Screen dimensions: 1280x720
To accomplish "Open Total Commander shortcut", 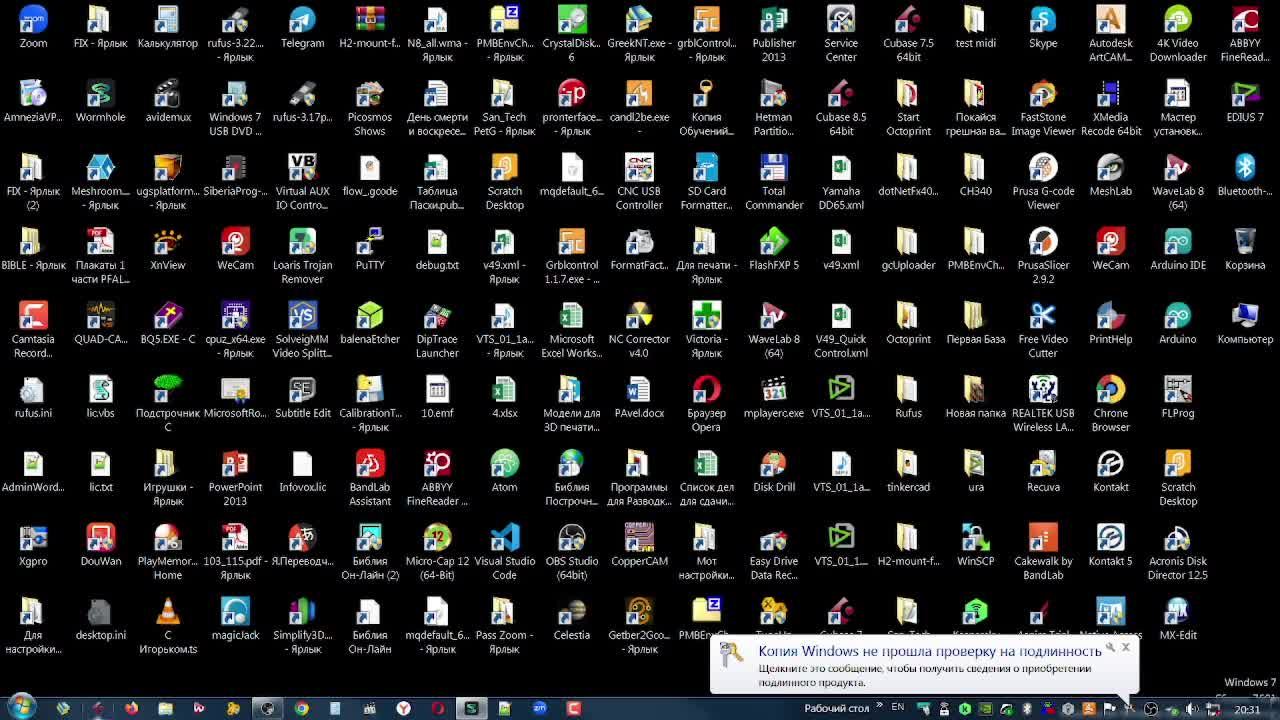I will [774, 182].
